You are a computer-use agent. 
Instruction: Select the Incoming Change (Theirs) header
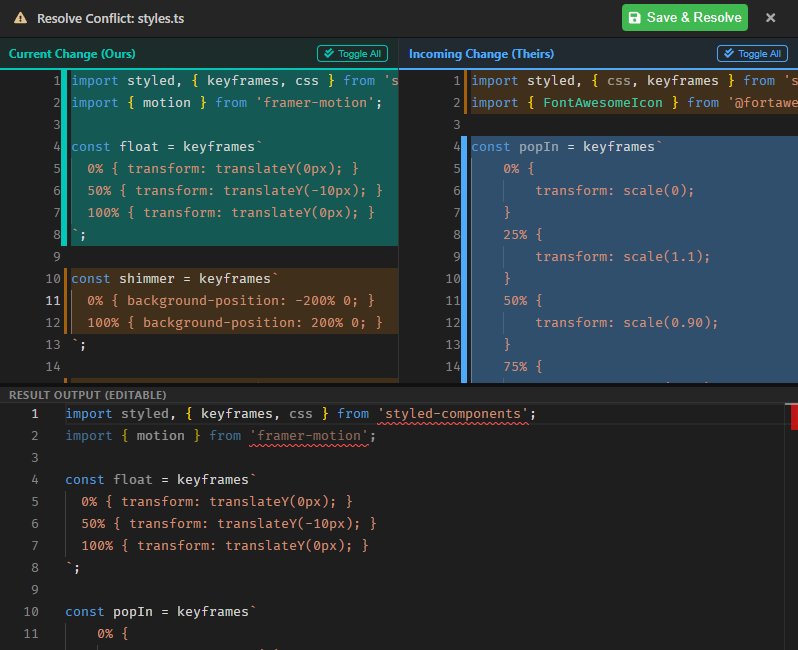point(481,54)
